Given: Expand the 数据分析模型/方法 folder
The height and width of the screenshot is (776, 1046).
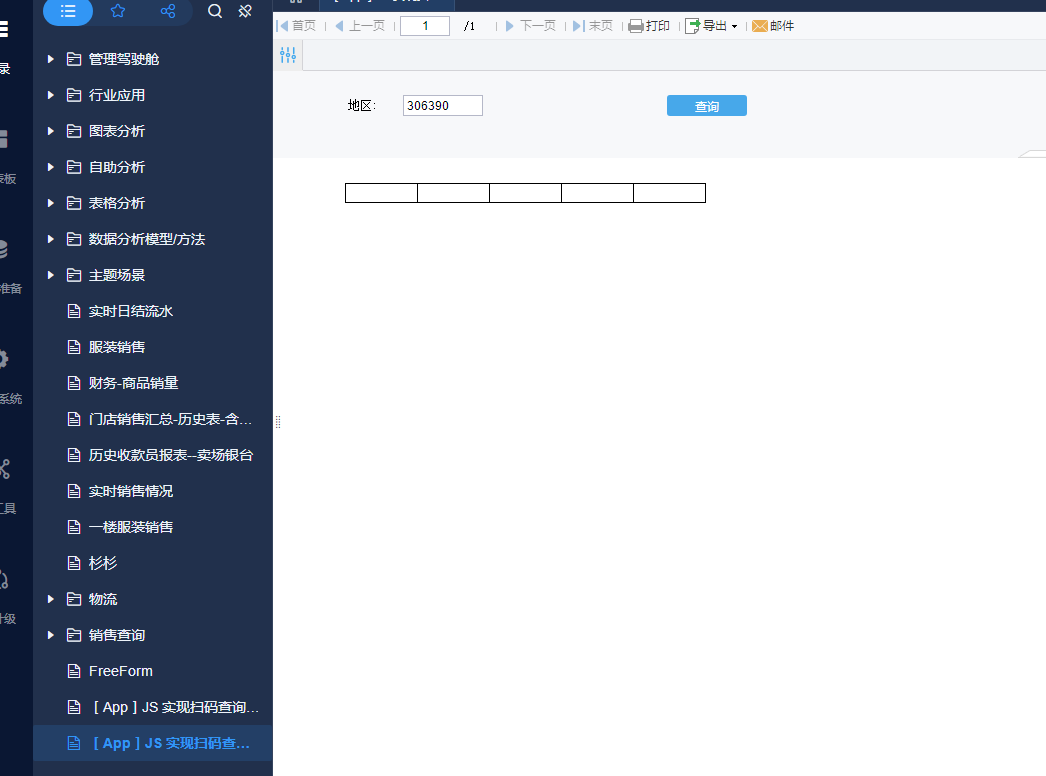Looking at the screenshot, I should coord(51,240).
